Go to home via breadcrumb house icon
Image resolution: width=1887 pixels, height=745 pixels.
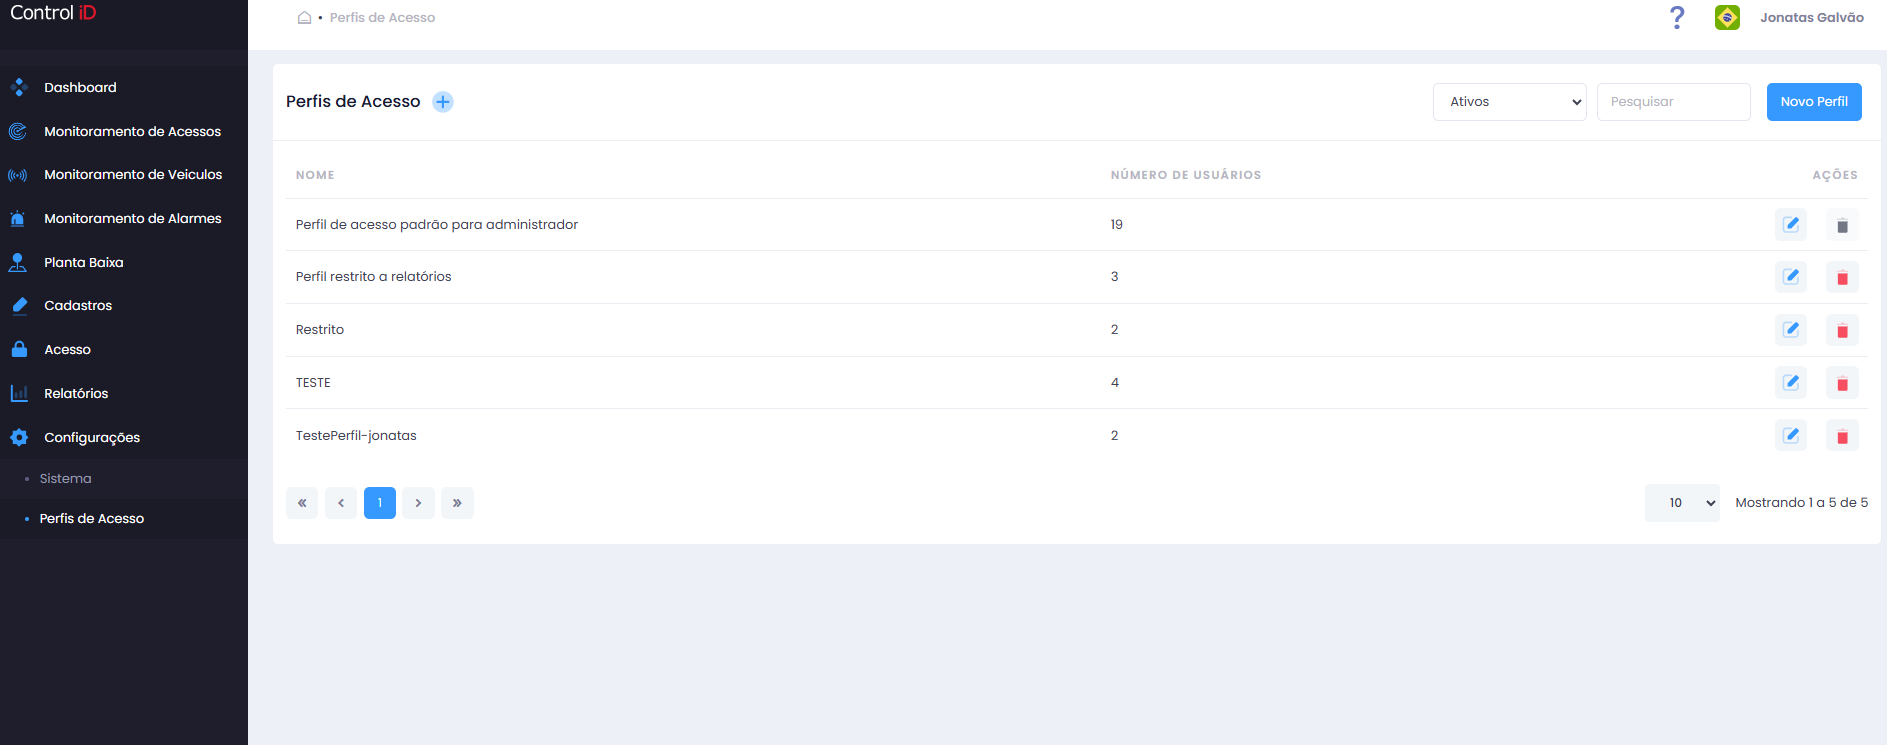click(304, 18)
